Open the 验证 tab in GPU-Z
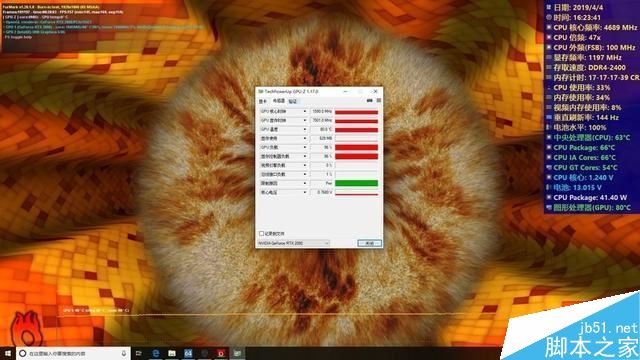This screenshot has height=360, width=640. 293,101
